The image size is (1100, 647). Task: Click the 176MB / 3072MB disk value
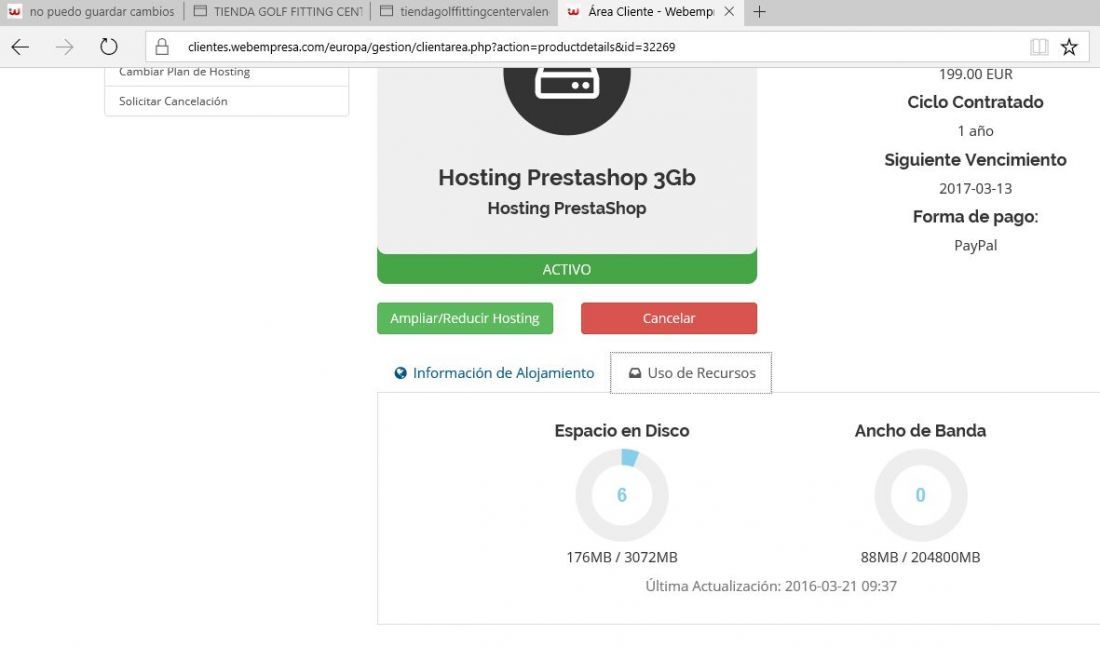click(622, 557)
